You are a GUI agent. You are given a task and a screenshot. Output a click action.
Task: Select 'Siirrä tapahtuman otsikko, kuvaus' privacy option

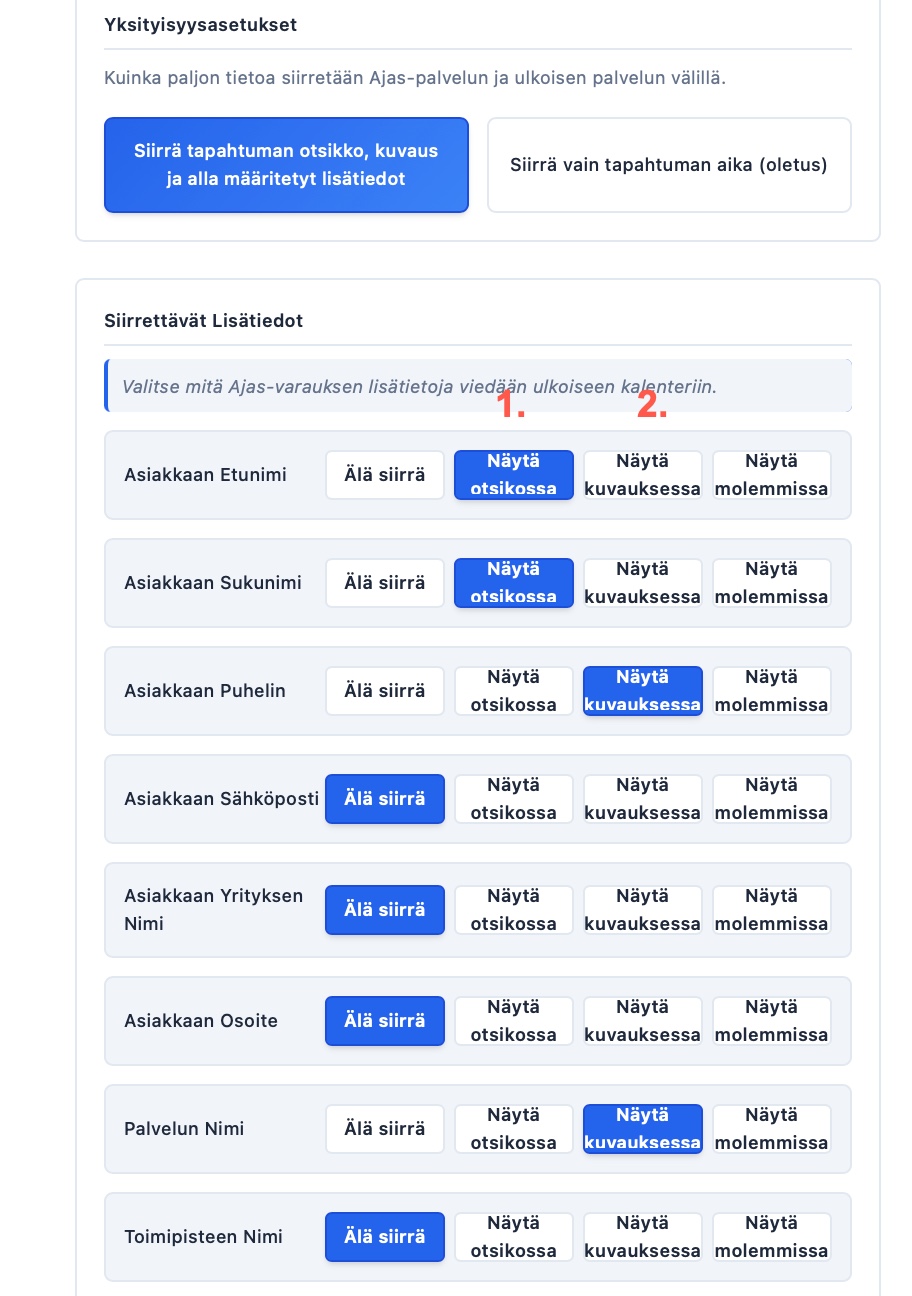[286, 165]
